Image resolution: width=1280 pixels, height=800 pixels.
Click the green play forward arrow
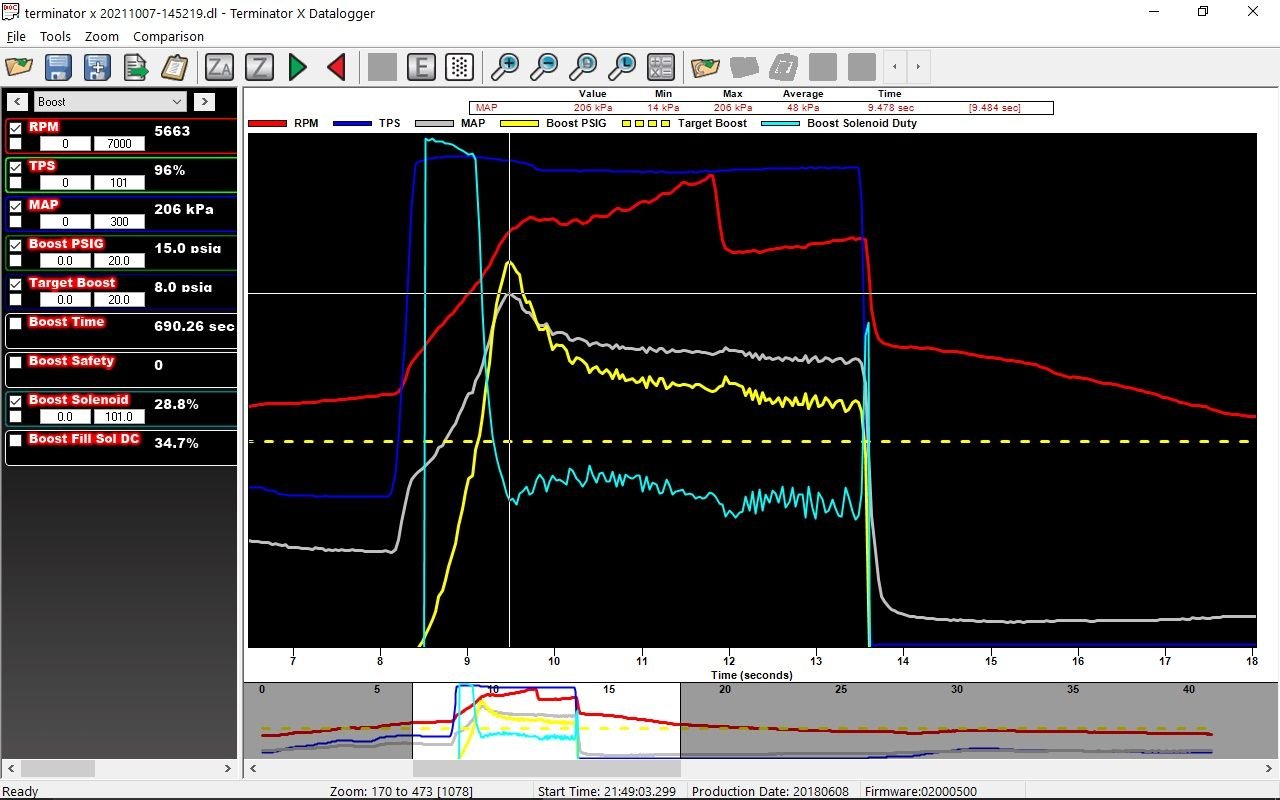tap(297, 67)
